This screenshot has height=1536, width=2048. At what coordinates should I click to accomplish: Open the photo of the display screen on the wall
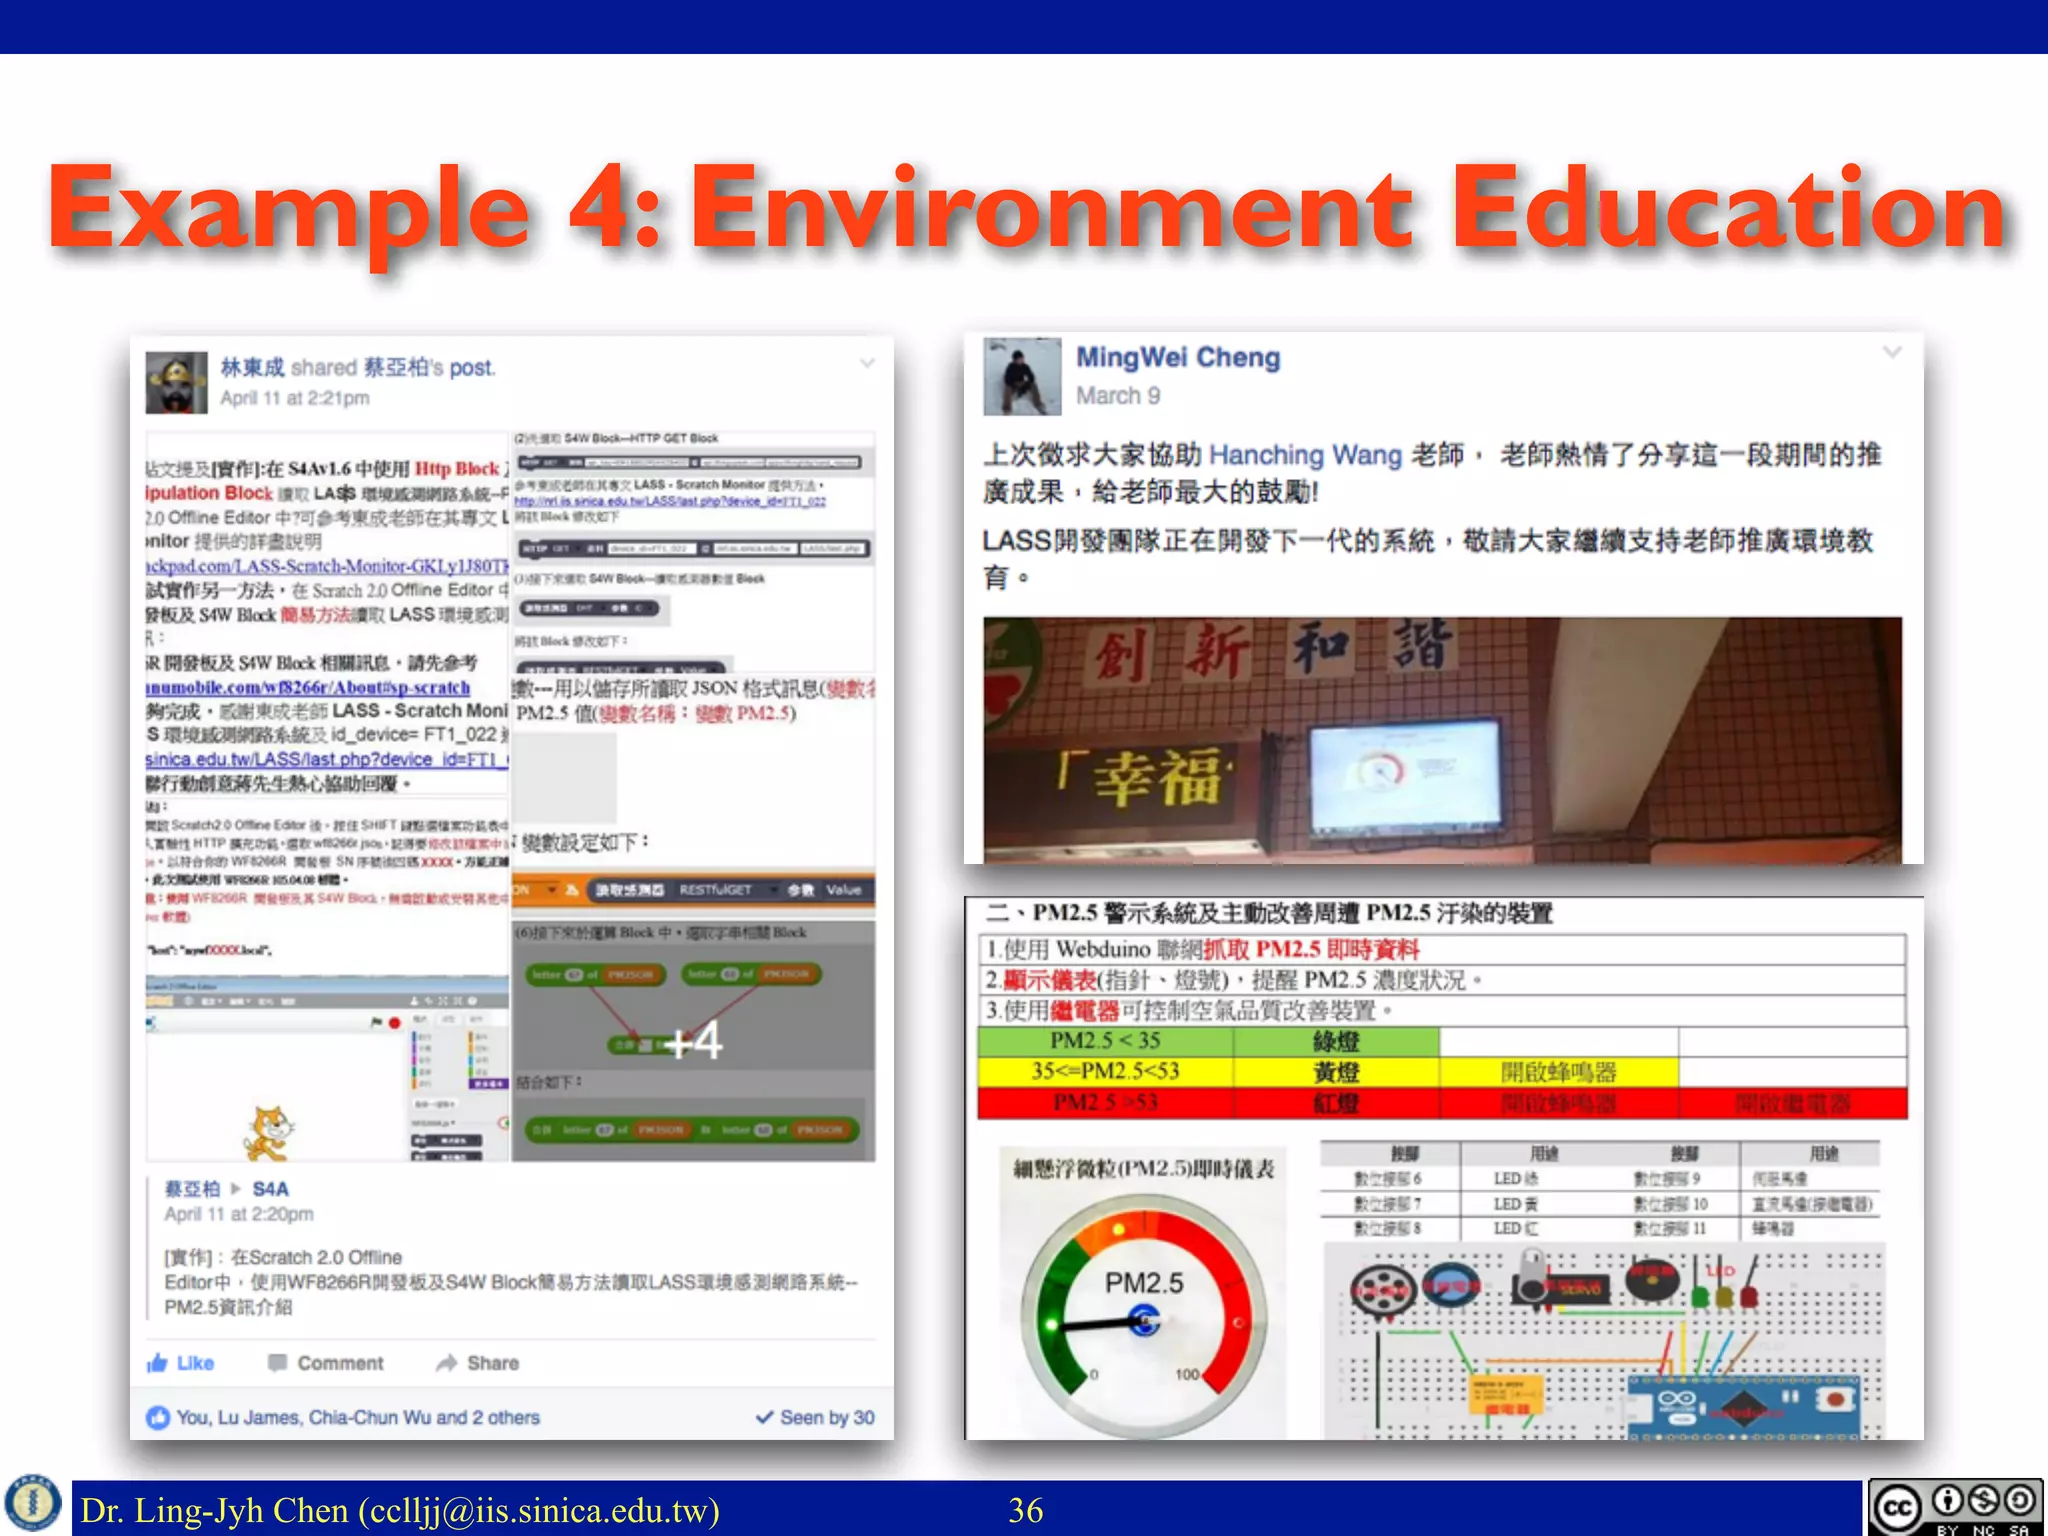coord(1442,740)
